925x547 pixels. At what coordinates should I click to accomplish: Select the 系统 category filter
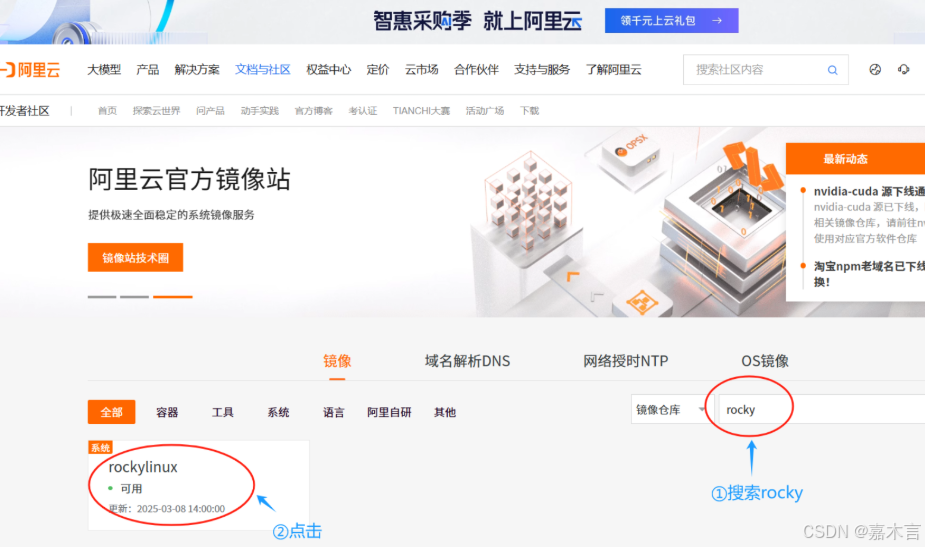tap(278, 412)
